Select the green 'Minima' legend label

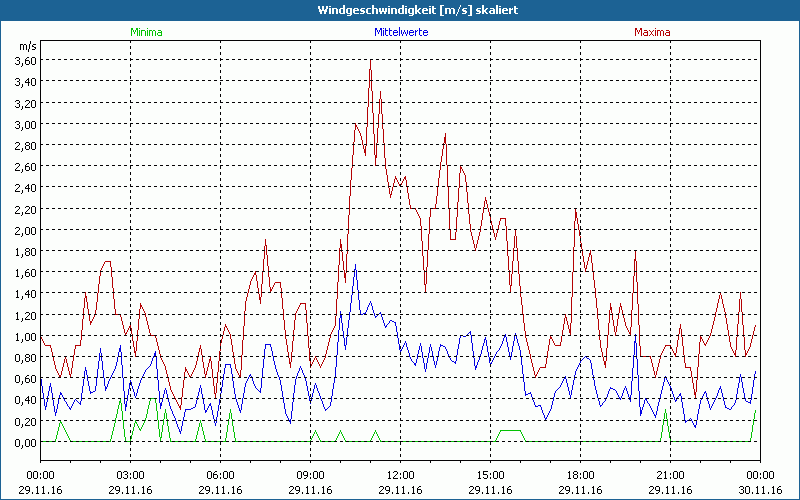[x=146, y=32]
